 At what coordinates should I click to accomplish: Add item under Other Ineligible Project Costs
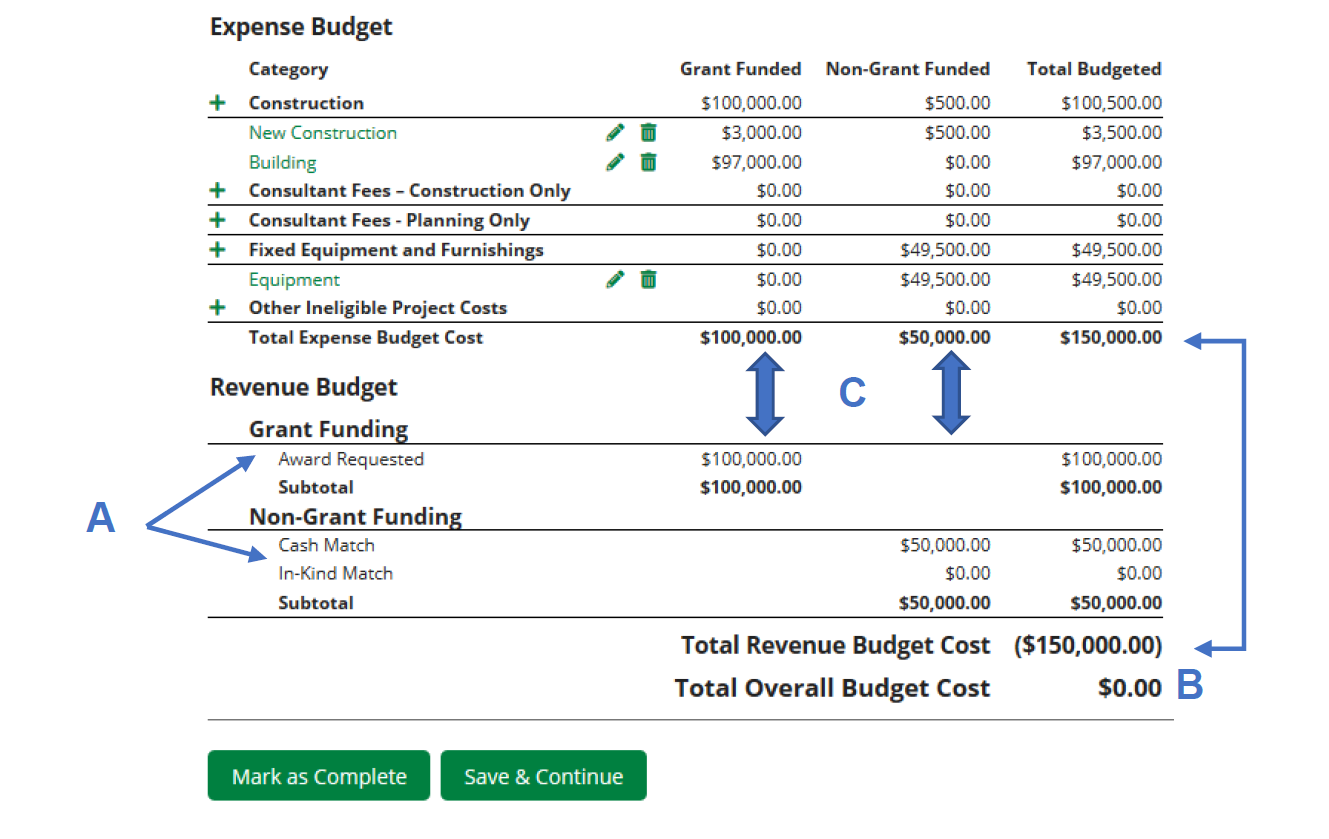click(218, 308)
